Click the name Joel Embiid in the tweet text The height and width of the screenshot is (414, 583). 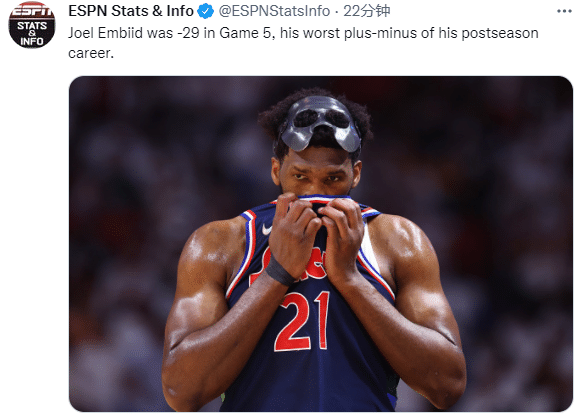click(106, 33)
